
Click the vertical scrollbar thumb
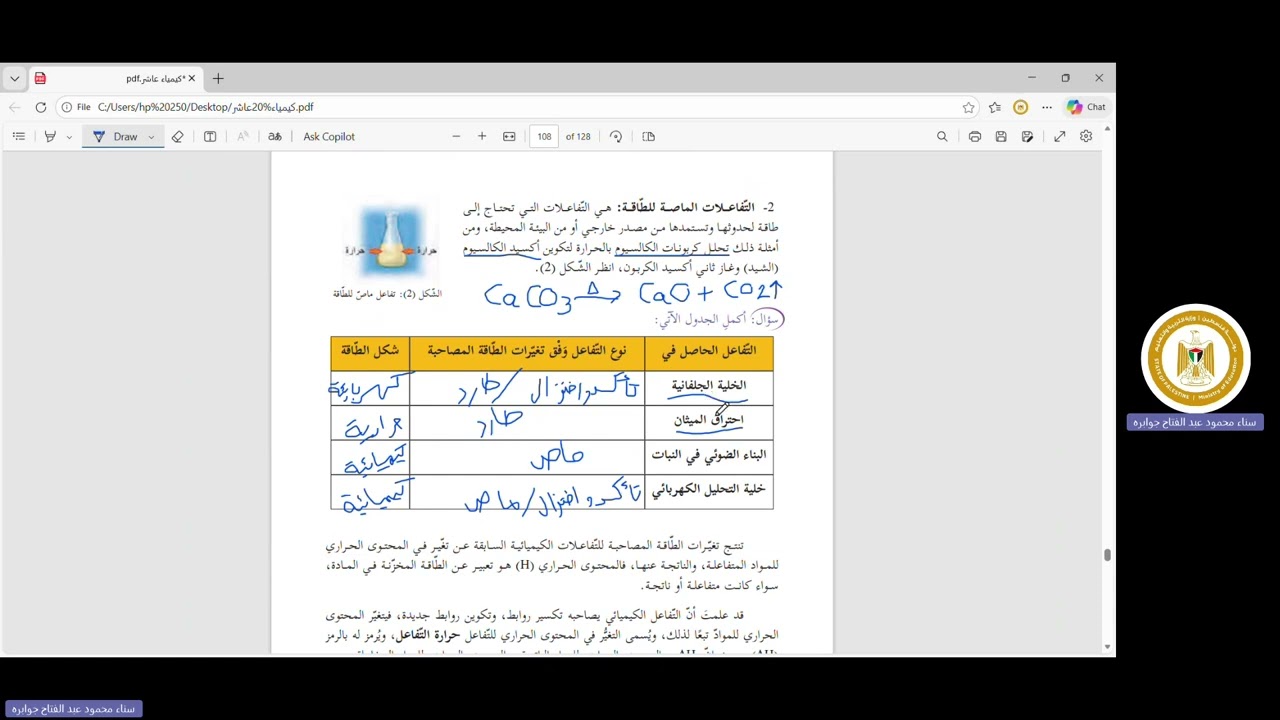pos(1107,555)
